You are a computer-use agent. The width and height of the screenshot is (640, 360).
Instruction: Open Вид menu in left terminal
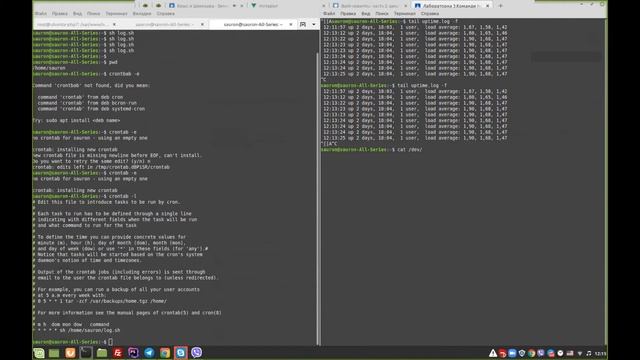[78, 13]
